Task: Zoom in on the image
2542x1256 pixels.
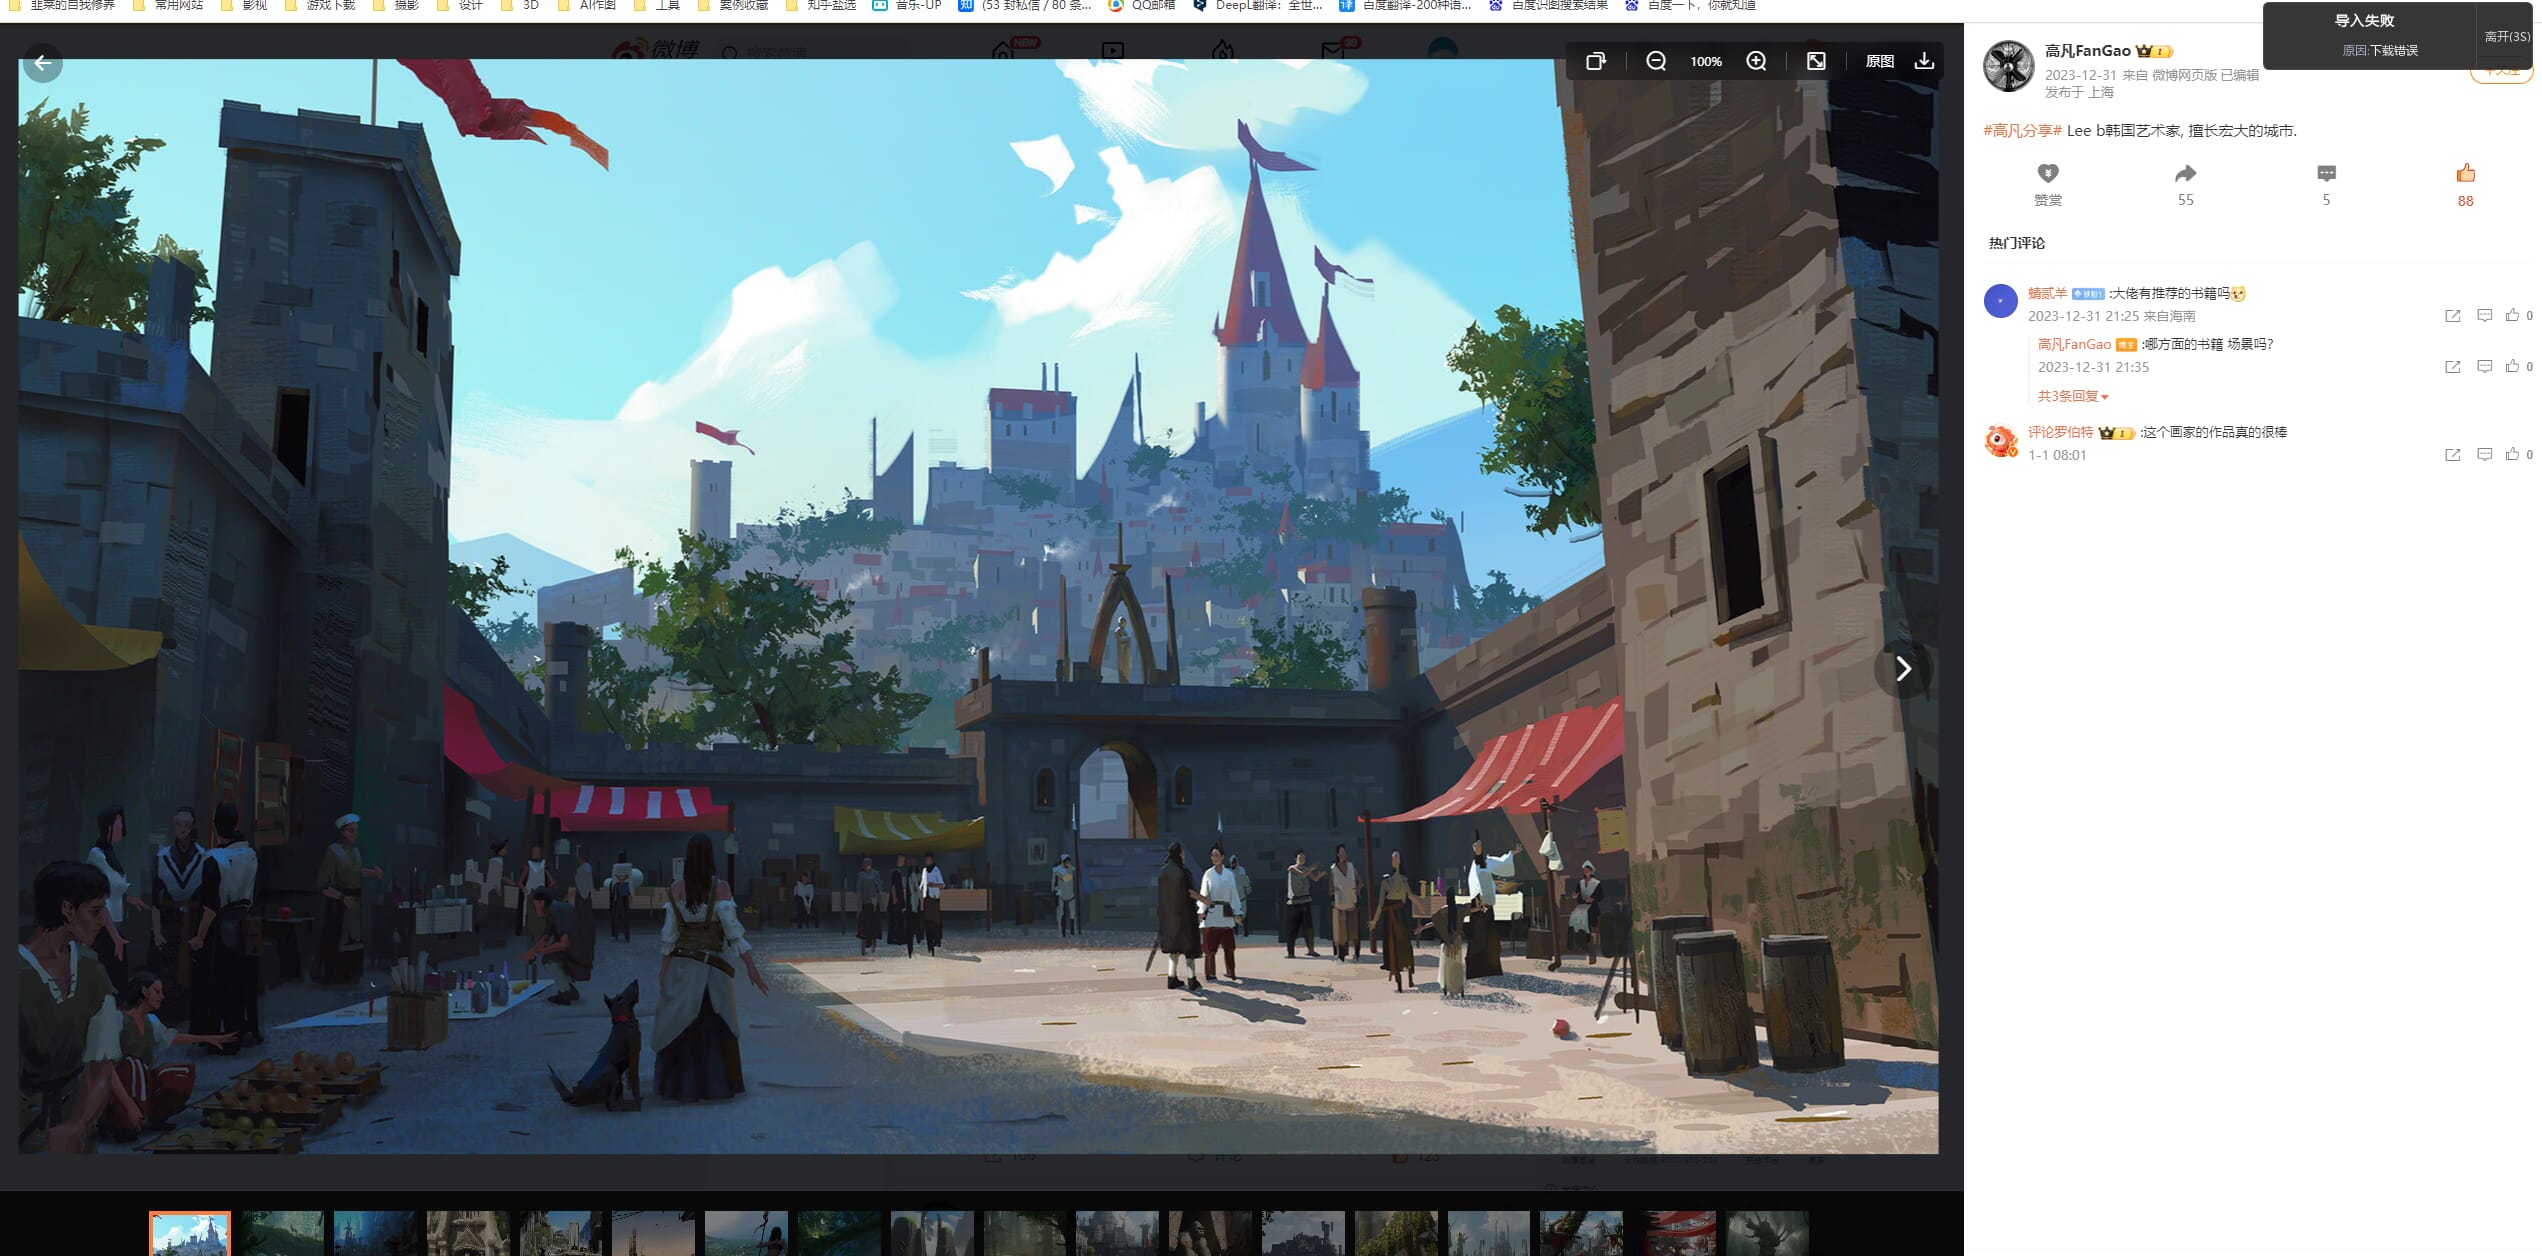Action: [x=1756, y=61]
